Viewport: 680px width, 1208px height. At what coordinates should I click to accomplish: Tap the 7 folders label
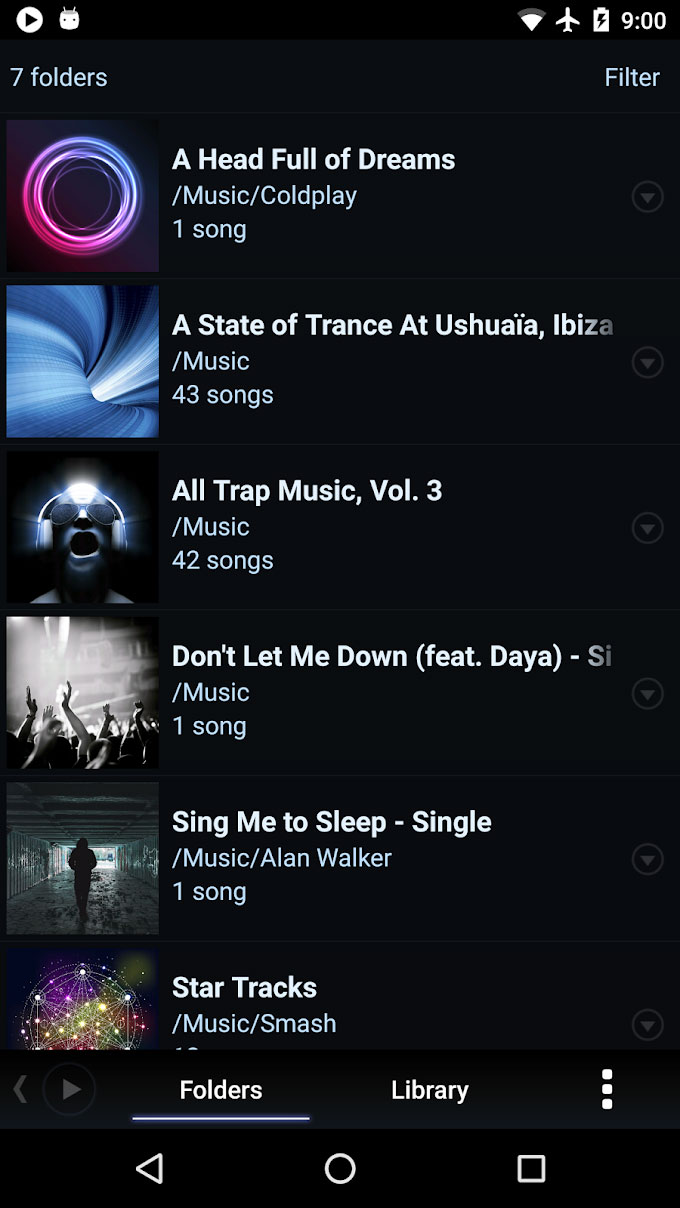[58, 77]
